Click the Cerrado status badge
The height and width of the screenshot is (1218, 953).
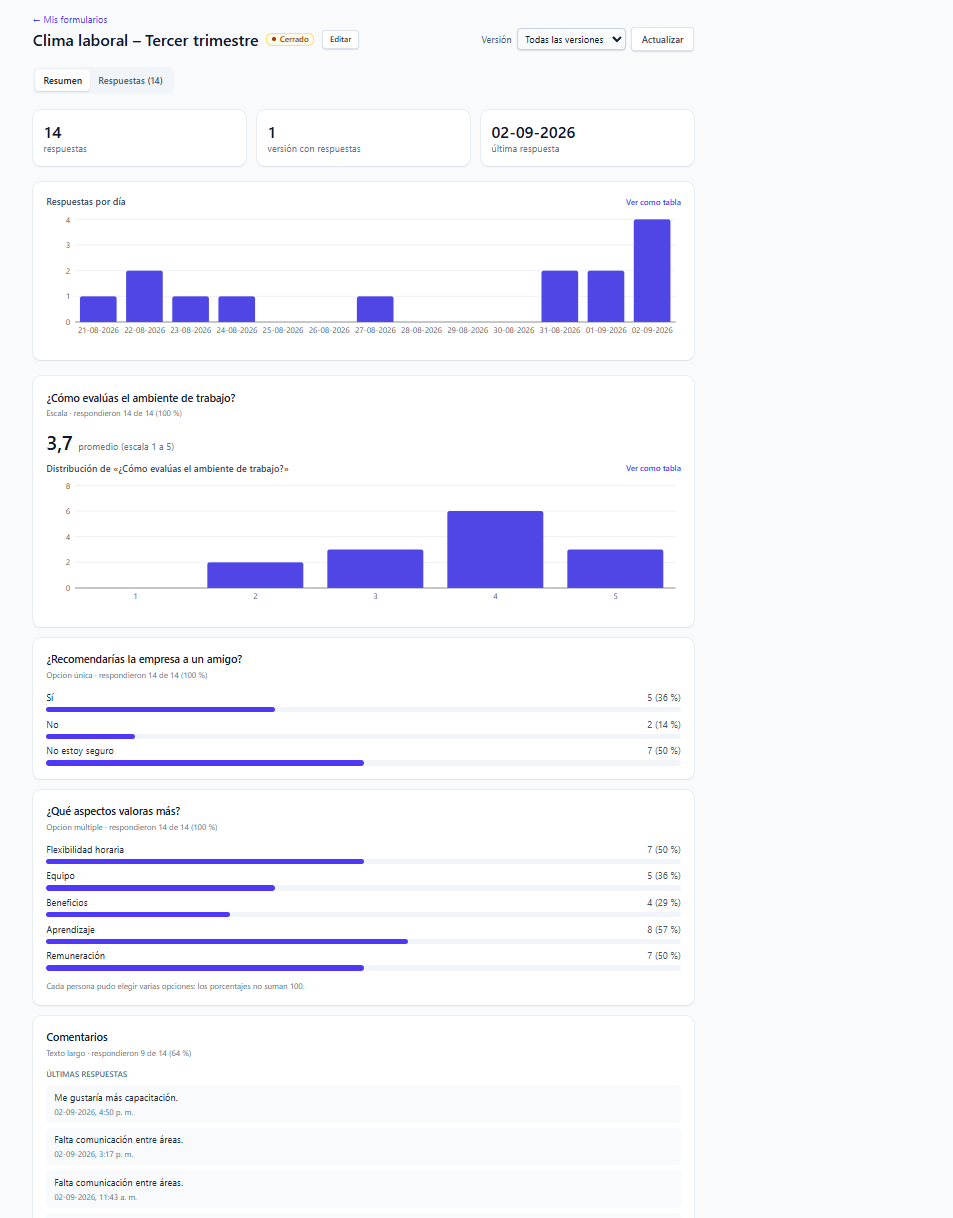tap(290, 40)
